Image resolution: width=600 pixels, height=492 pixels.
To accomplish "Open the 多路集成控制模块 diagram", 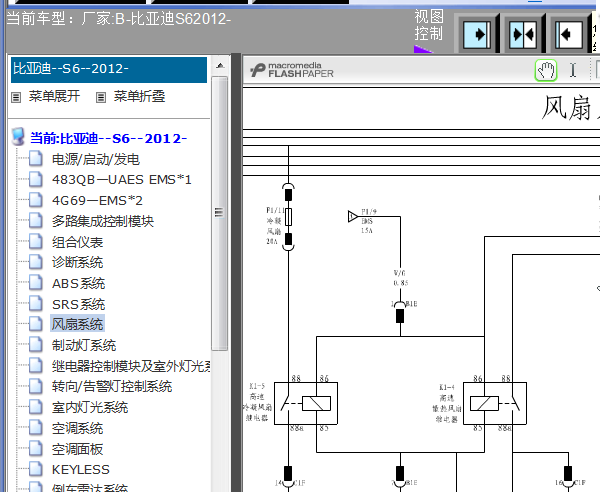I will (103, 221).
